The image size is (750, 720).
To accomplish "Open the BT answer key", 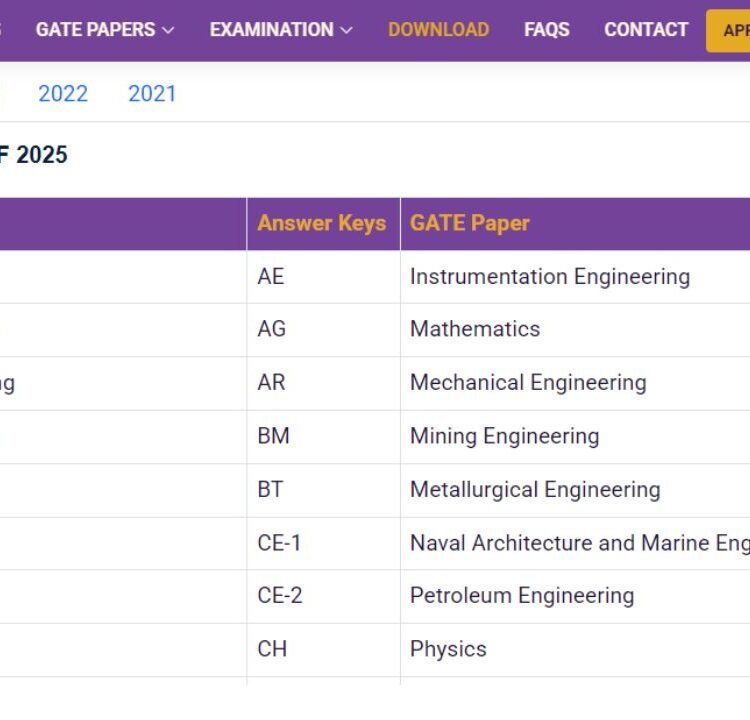I will point(270,489).
